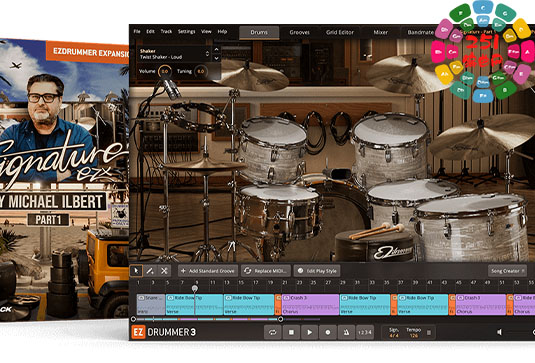Open the Settings menu

coord(186,31)
